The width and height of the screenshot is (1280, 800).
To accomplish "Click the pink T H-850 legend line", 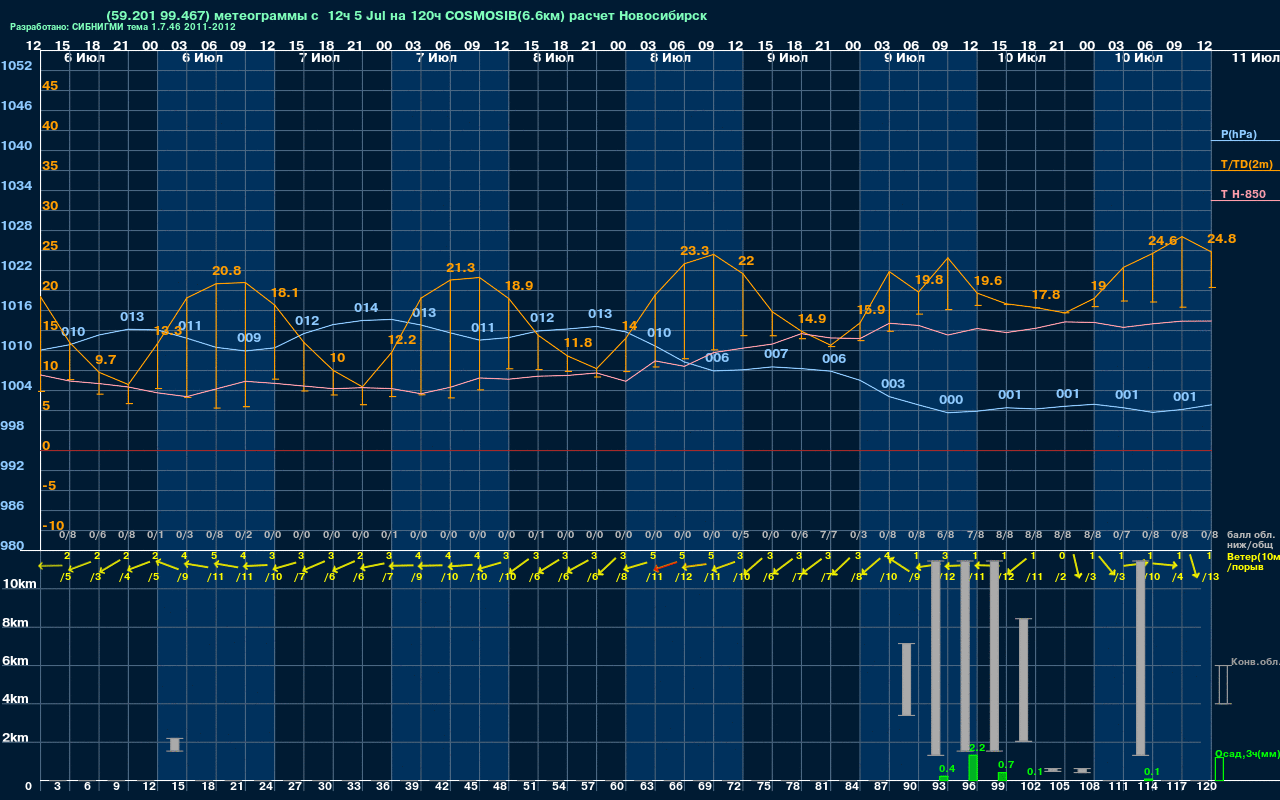I will coord(1245,201).
